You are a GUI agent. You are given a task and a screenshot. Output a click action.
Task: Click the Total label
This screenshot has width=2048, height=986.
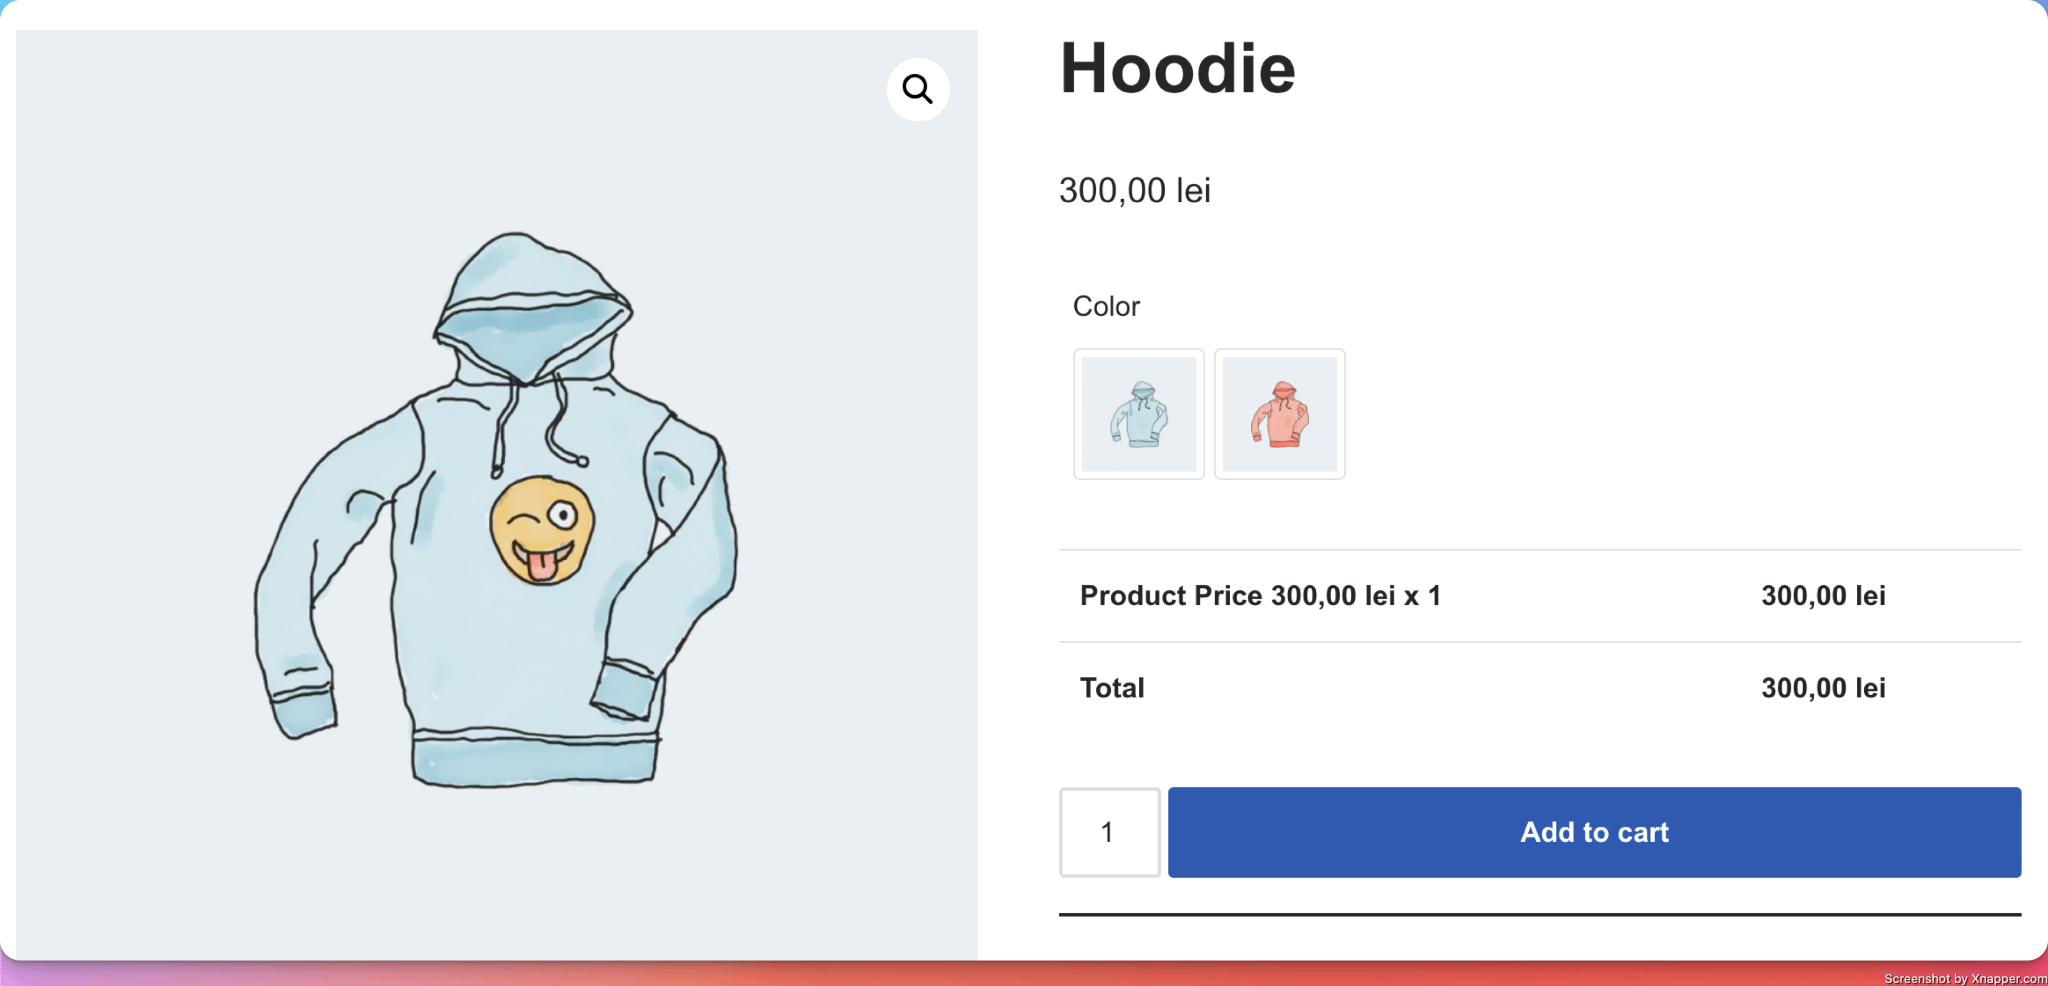[x=1112, y=688]
